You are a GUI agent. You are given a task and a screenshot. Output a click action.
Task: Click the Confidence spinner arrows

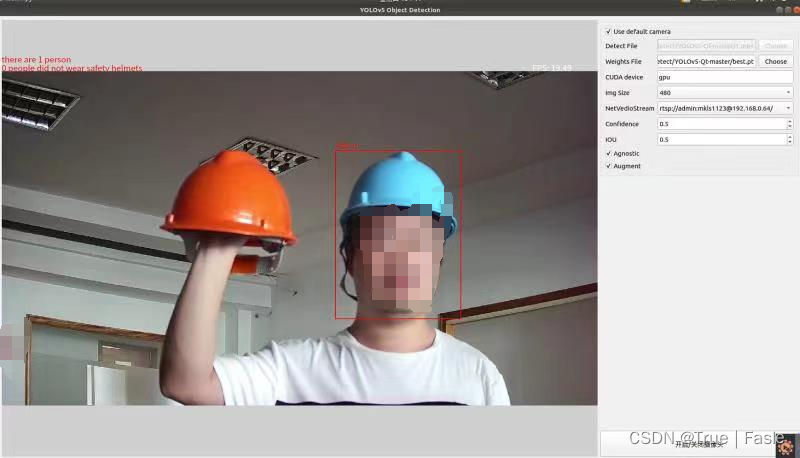coord(790,124)
